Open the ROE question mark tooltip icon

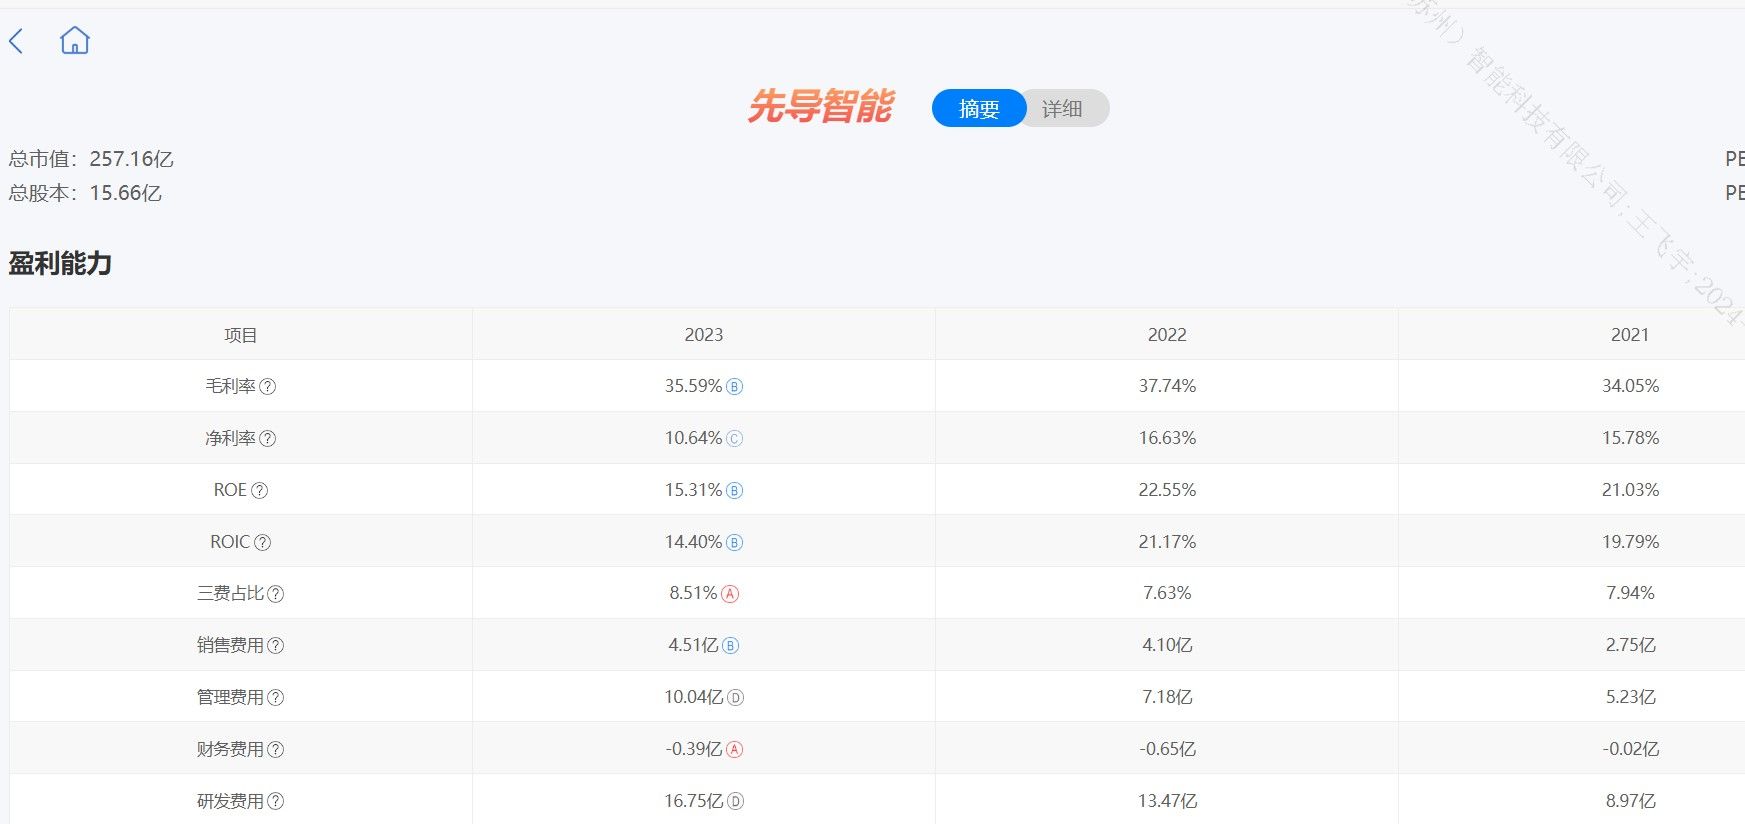(x=259, y=490)
